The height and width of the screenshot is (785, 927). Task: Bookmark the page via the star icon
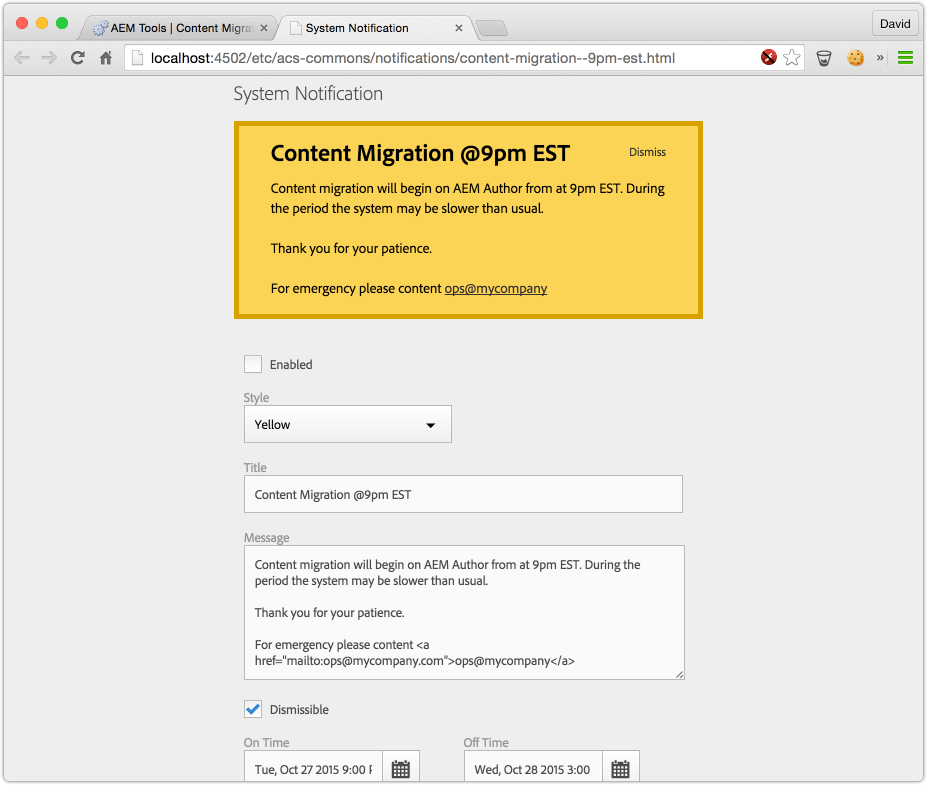point(791,58)
